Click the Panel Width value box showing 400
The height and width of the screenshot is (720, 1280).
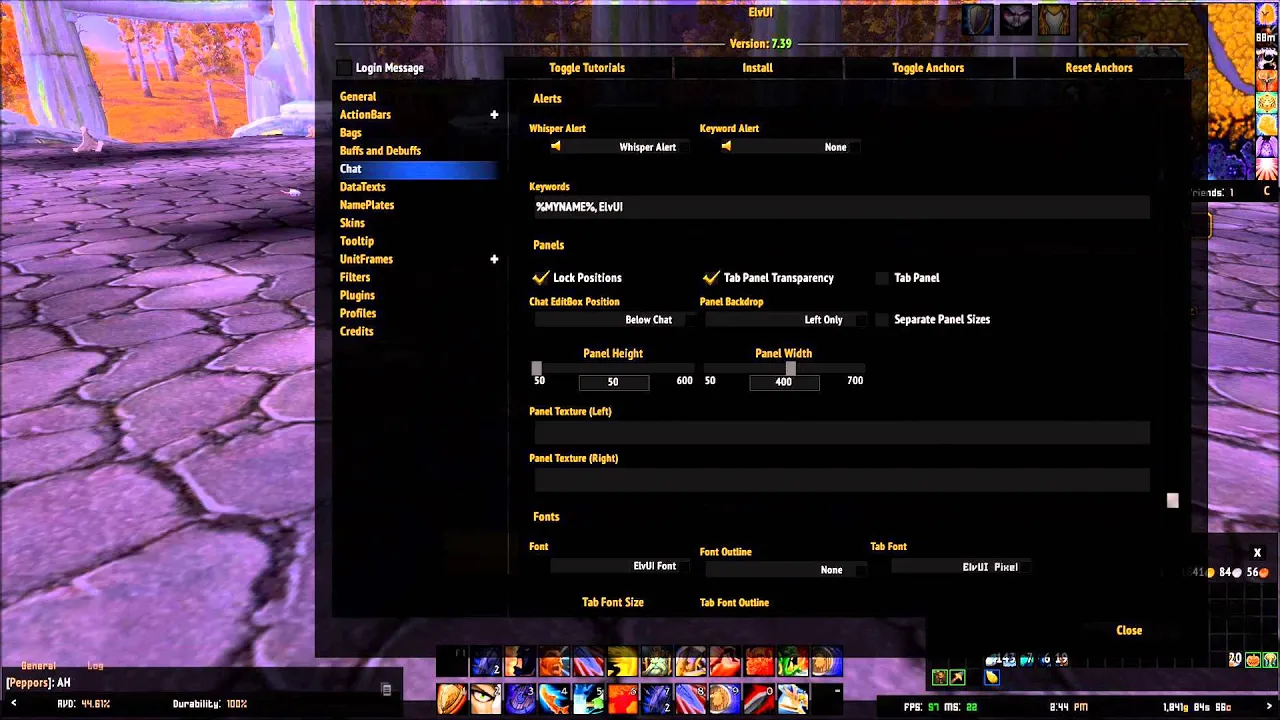pos(784,382)
